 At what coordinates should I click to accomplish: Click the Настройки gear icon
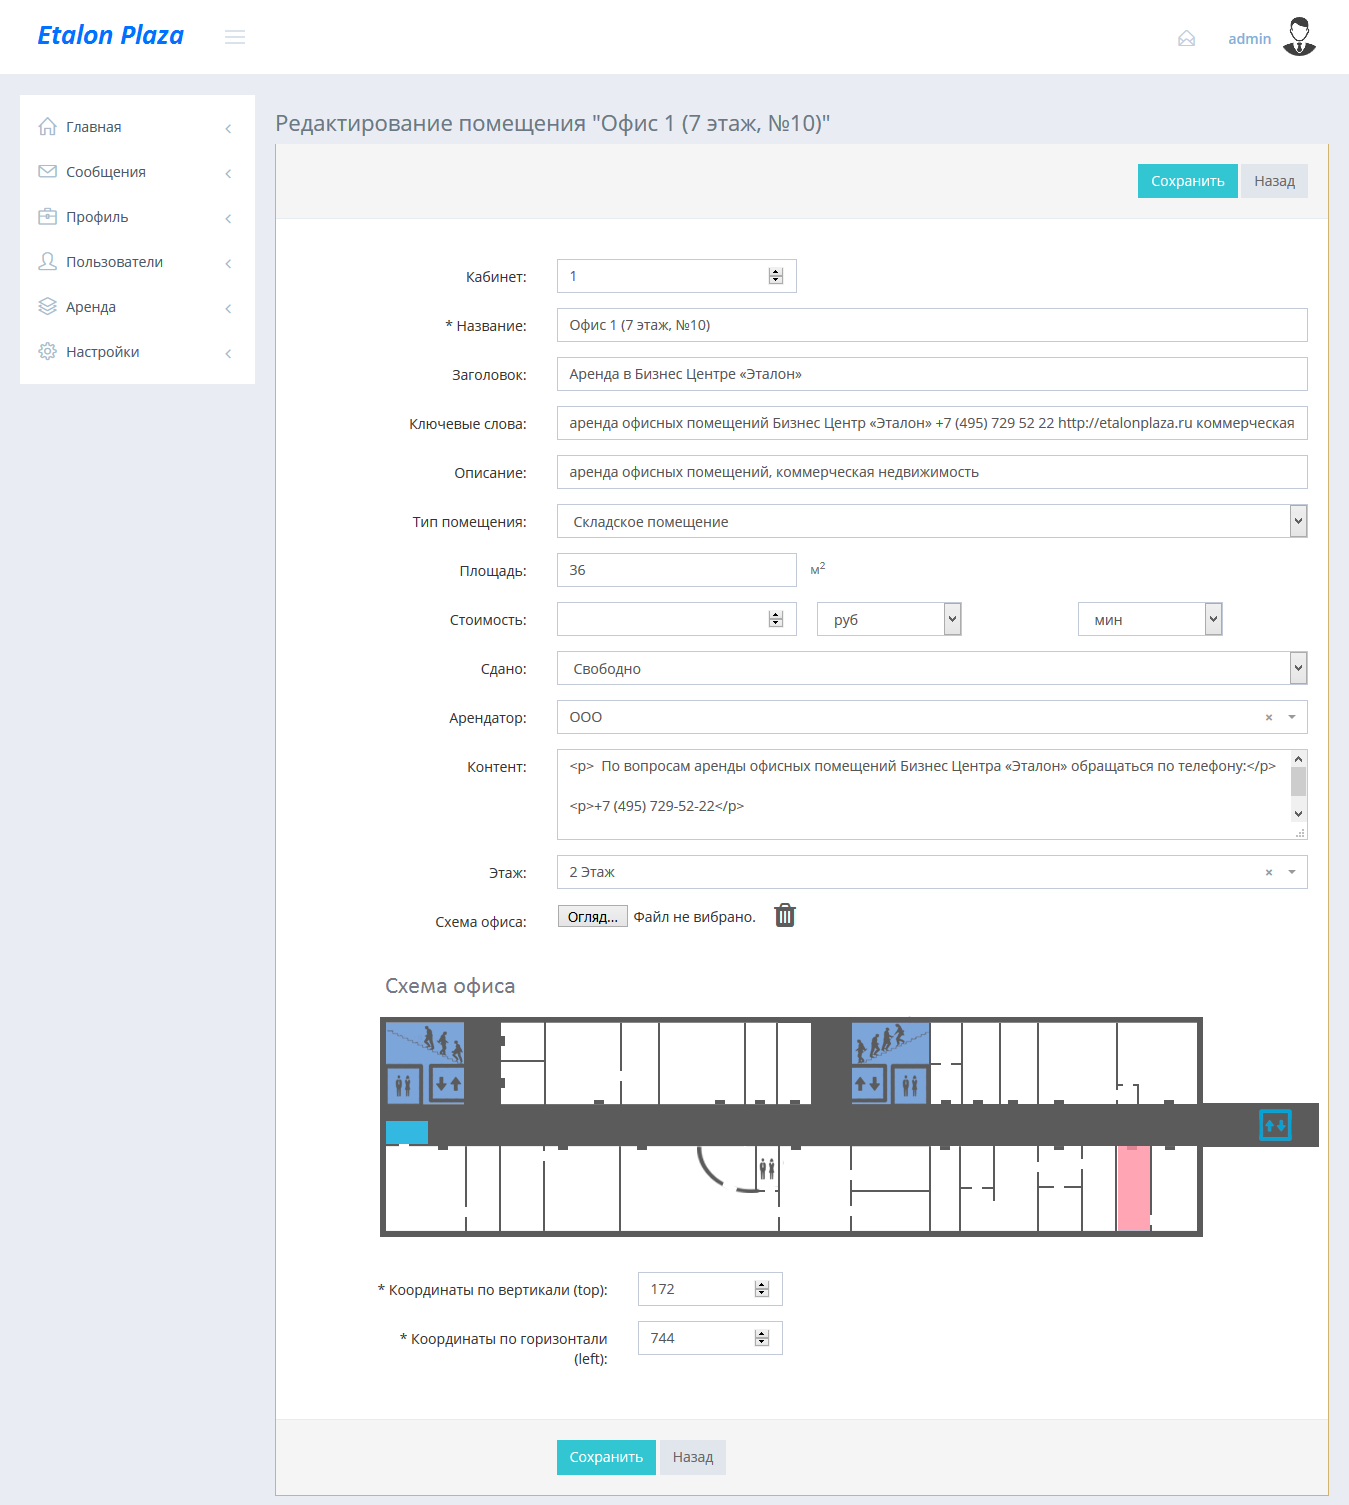pyautogui.click(x=47, y=352)
